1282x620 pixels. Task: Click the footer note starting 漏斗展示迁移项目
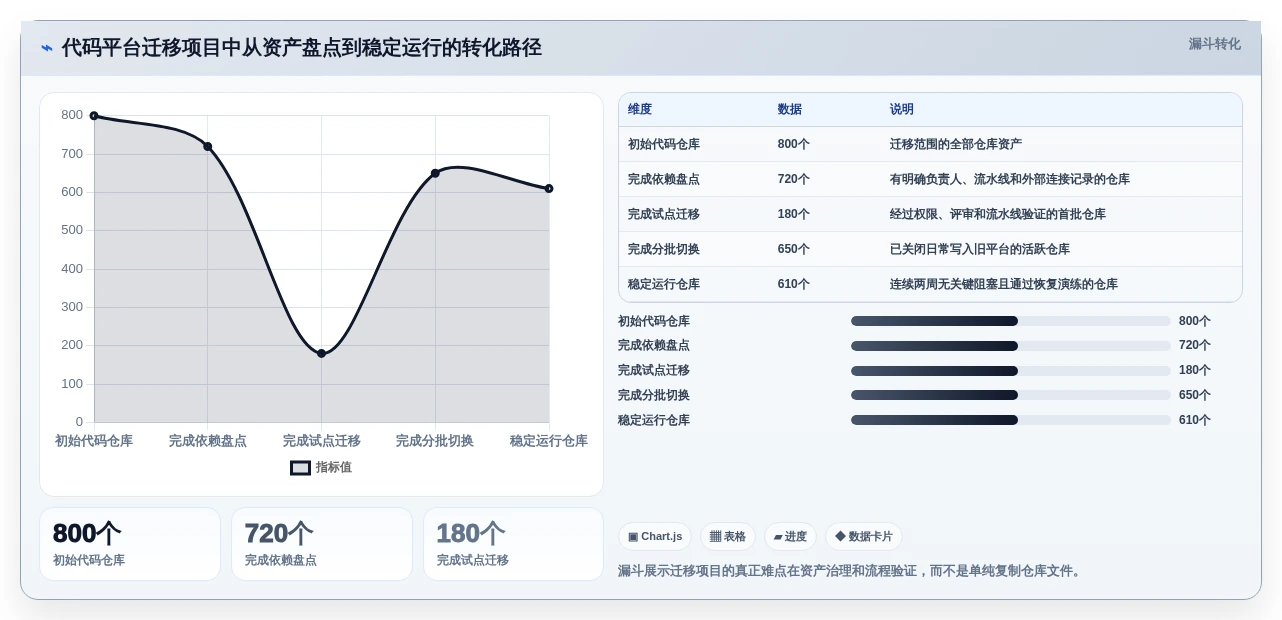(x=851, y=571)
